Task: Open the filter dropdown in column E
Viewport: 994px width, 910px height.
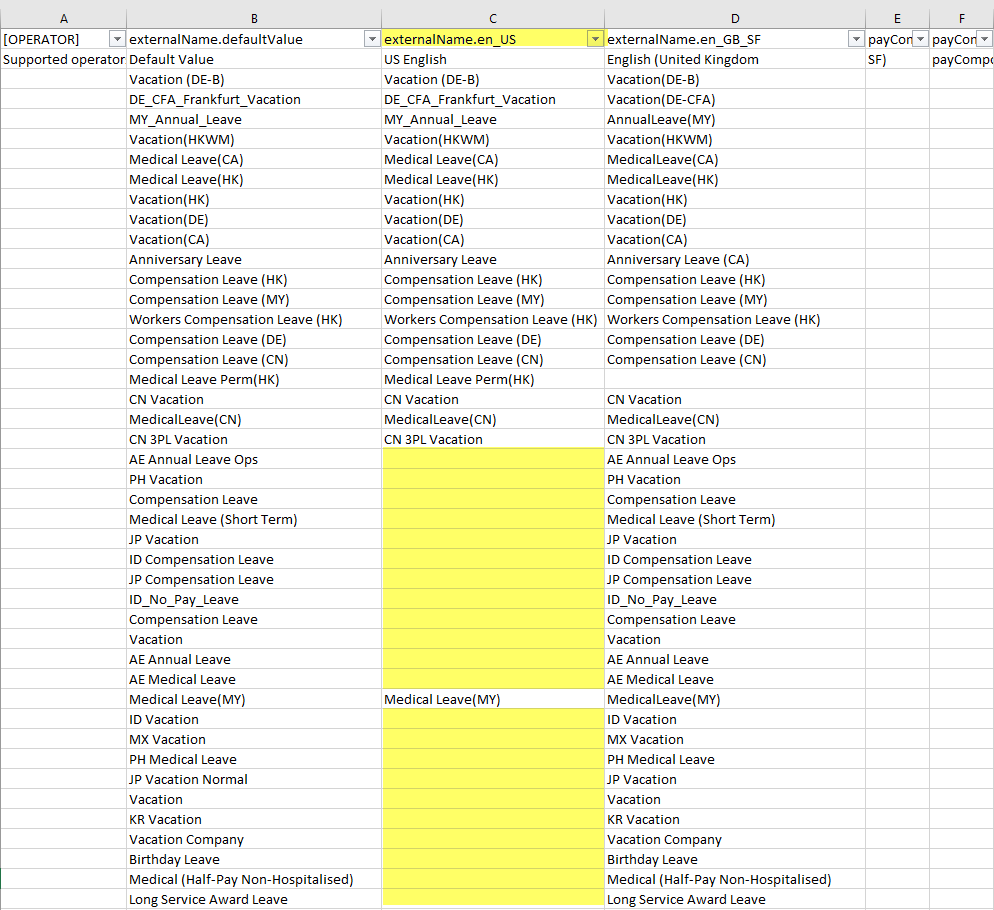Action: tap(920, 39)
